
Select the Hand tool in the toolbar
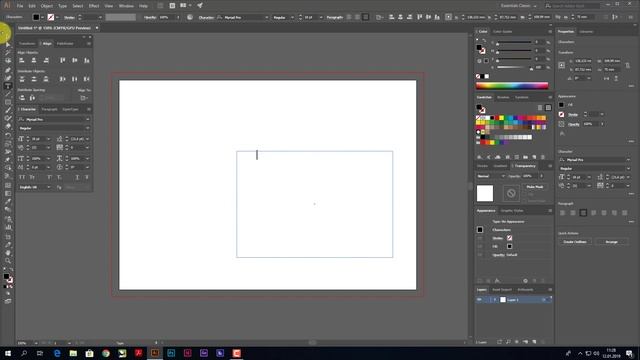point(8,253)
